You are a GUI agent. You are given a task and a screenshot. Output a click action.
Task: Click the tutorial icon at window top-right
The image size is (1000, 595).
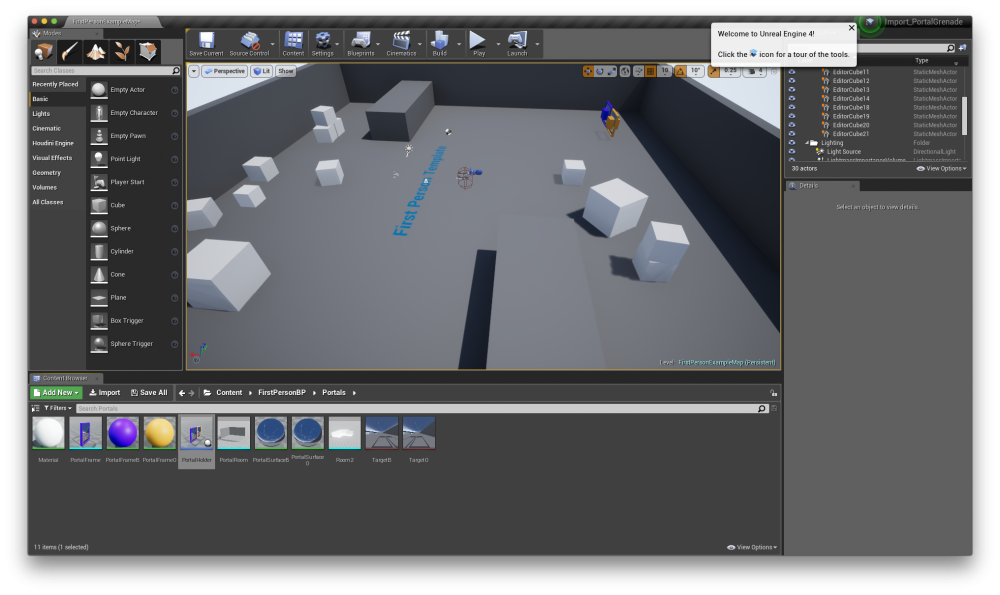(x=870, y=22)
